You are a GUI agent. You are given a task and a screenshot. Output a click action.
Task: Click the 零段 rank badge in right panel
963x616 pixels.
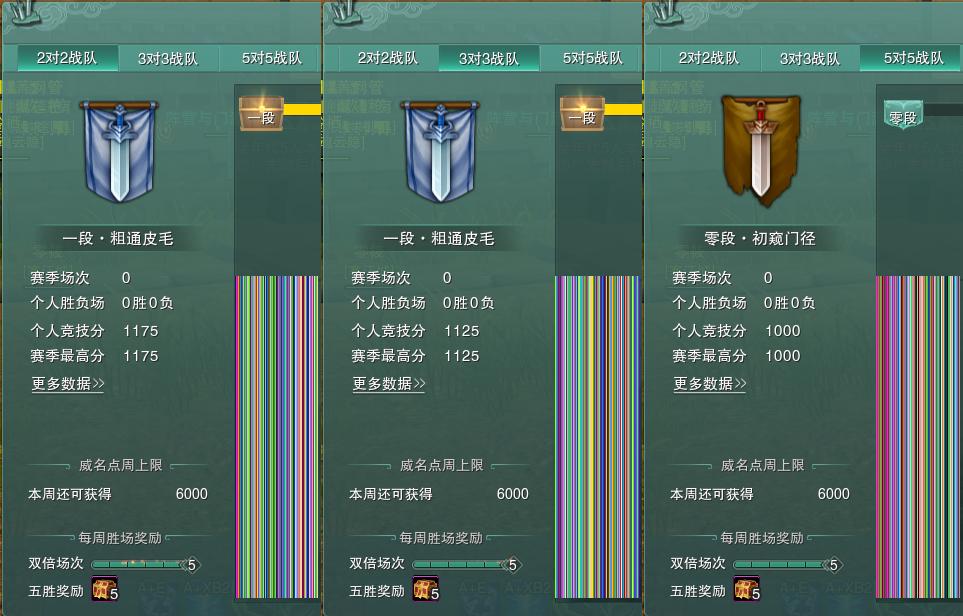tap(903, 115)
